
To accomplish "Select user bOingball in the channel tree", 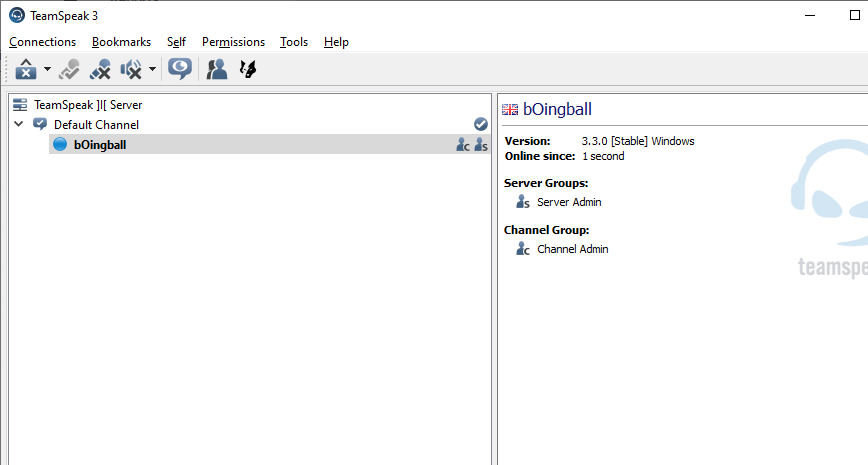I will (x=270, y=144).
